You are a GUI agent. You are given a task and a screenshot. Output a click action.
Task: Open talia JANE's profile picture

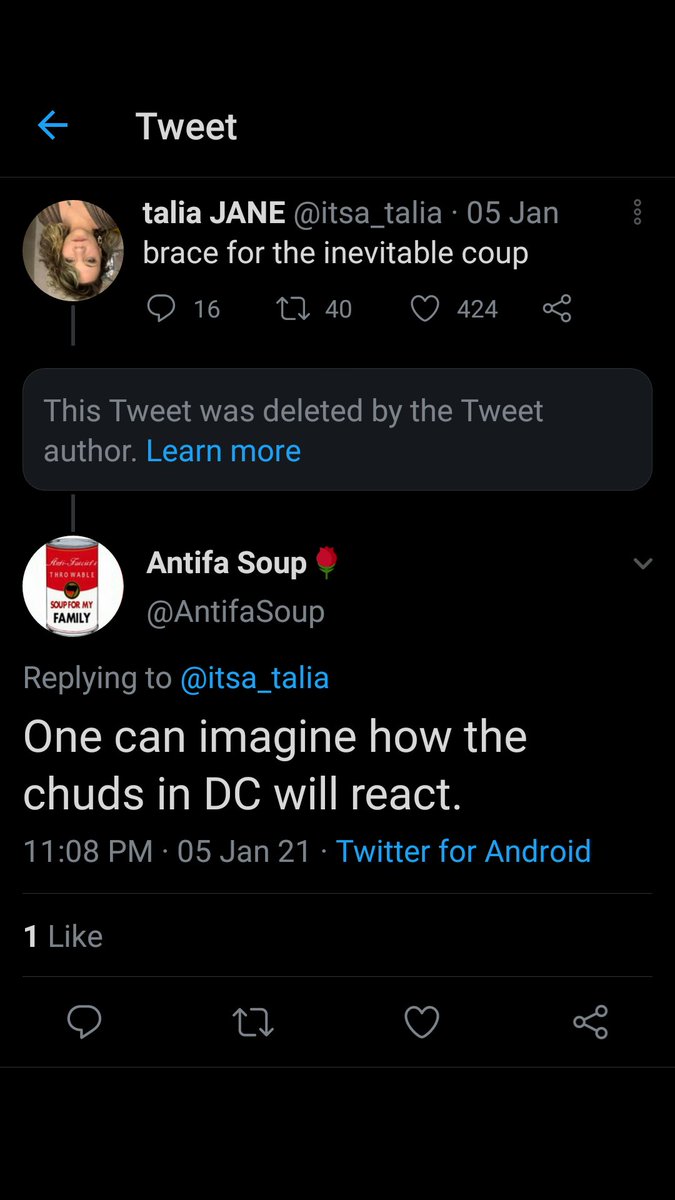point(73,250)
